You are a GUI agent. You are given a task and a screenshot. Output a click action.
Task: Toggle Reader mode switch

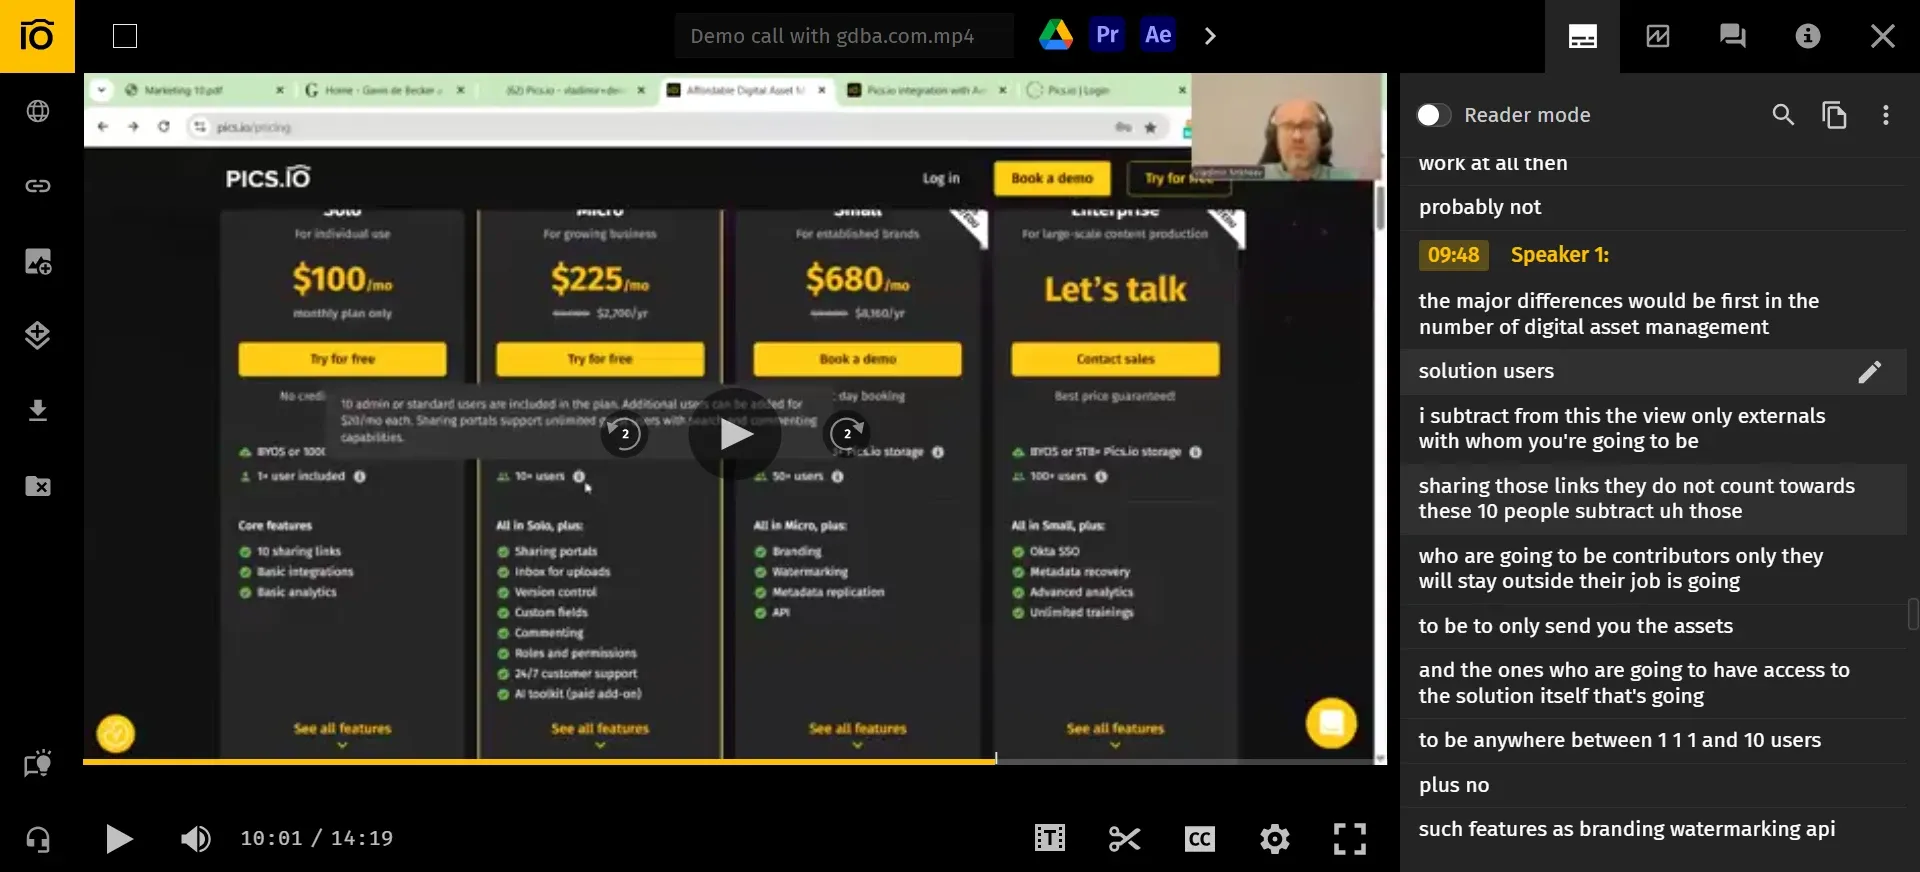pos(1434,115)
